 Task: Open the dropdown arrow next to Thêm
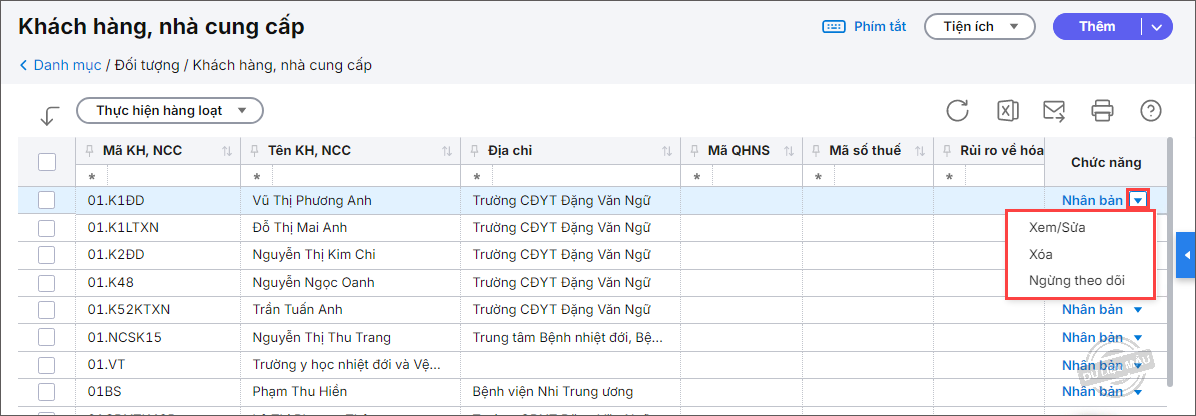[1157, 27]
